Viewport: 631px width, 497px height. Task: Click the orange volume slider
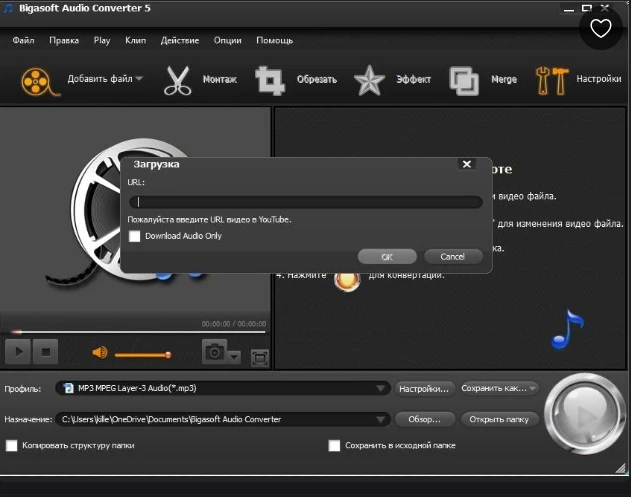[x=143, y=355]
